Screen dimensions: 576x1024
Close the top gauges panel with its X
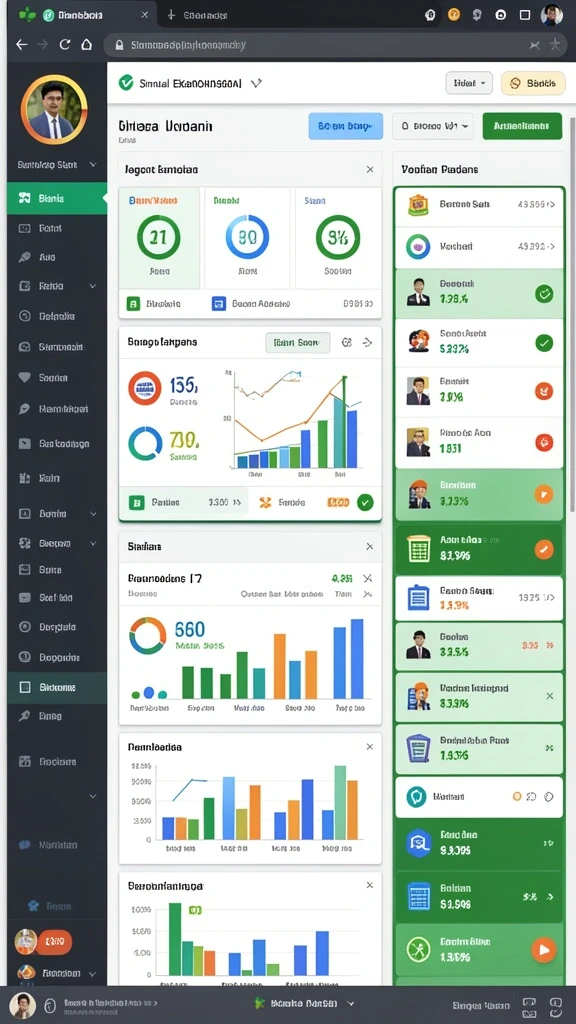tap(370, 169)
